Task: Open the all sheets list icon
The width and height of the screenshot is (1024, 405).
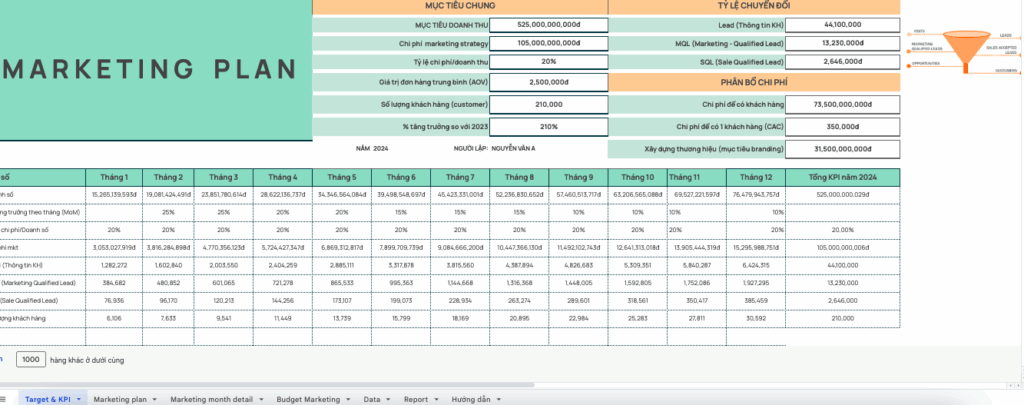Action: point(3,399)
